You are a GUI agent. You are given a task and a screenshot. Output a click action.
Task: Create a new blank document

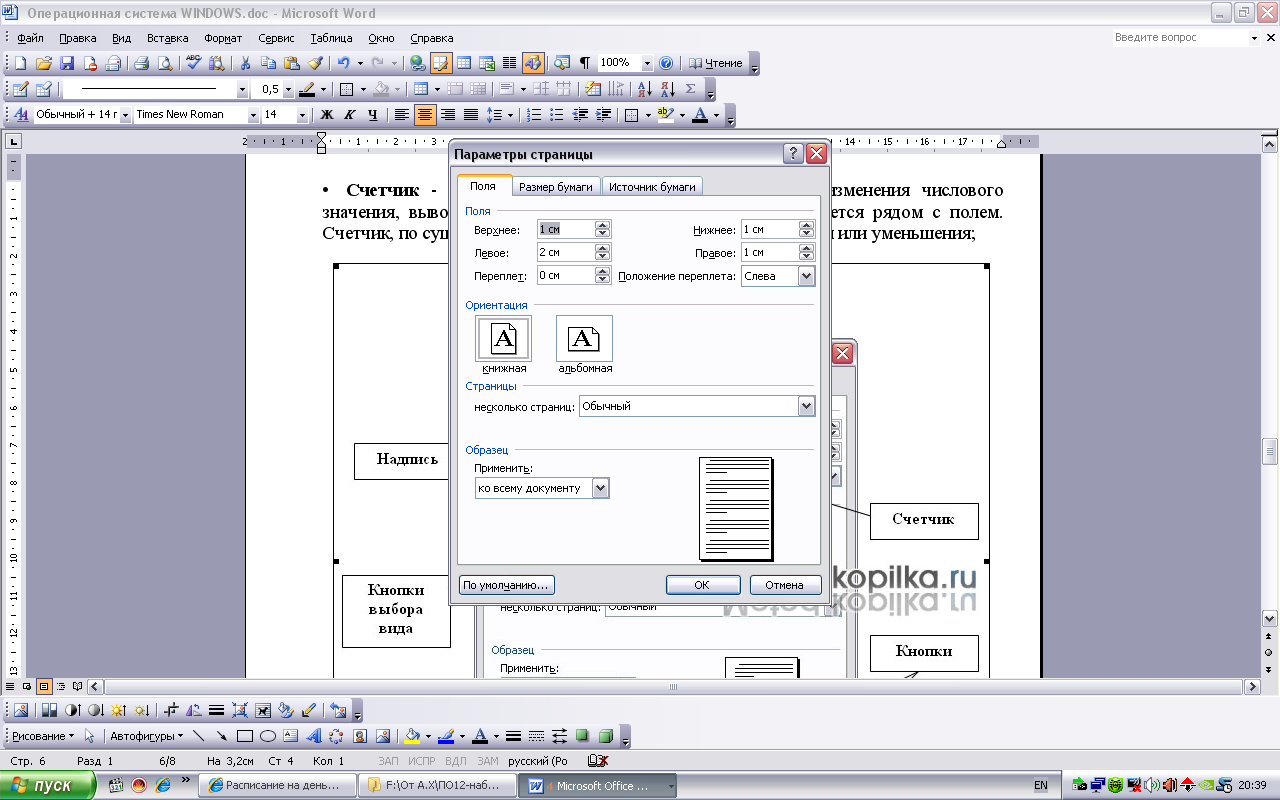click(x=19, y=63)
